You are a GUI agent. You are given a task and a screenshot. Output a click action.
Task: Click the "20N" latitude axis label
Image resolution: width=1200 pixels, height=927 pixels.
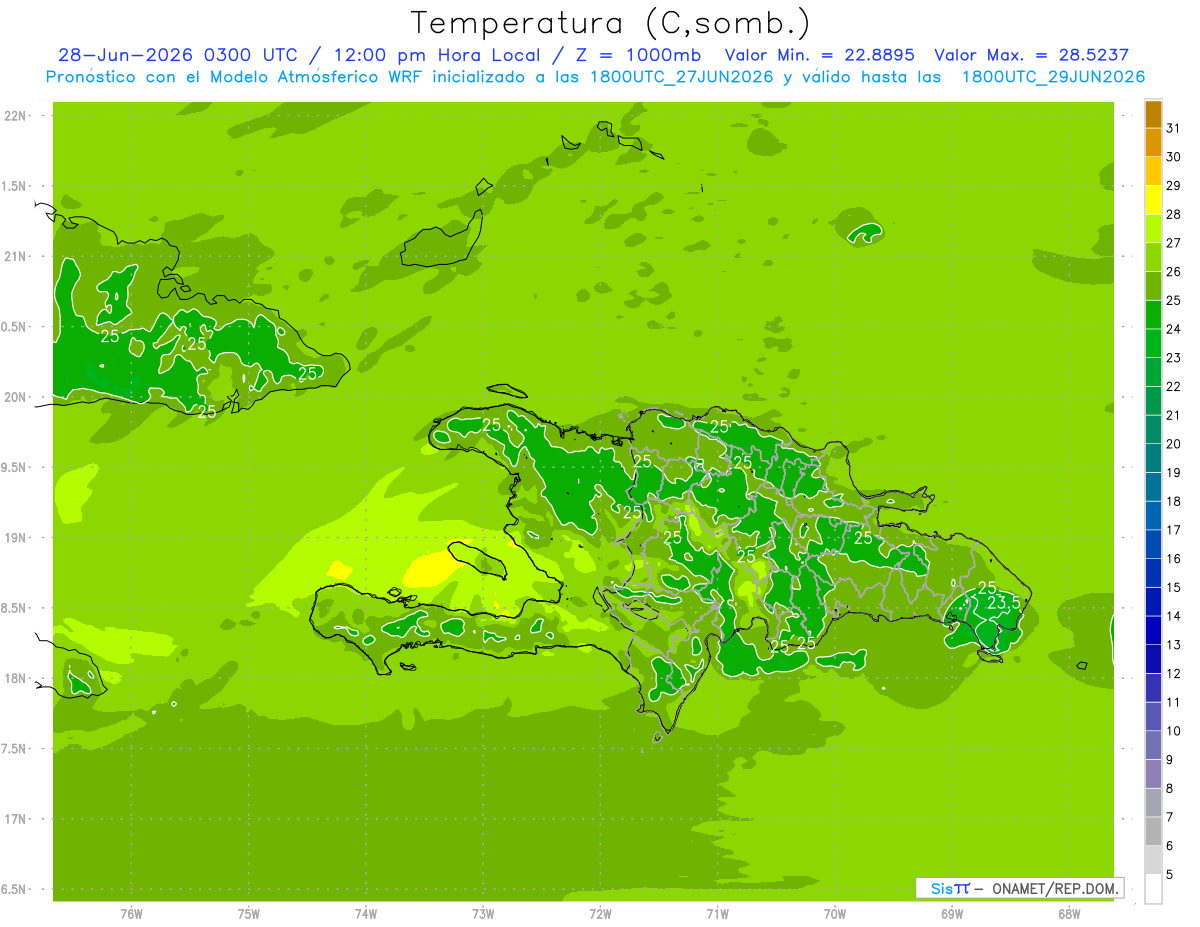[17, 397]
